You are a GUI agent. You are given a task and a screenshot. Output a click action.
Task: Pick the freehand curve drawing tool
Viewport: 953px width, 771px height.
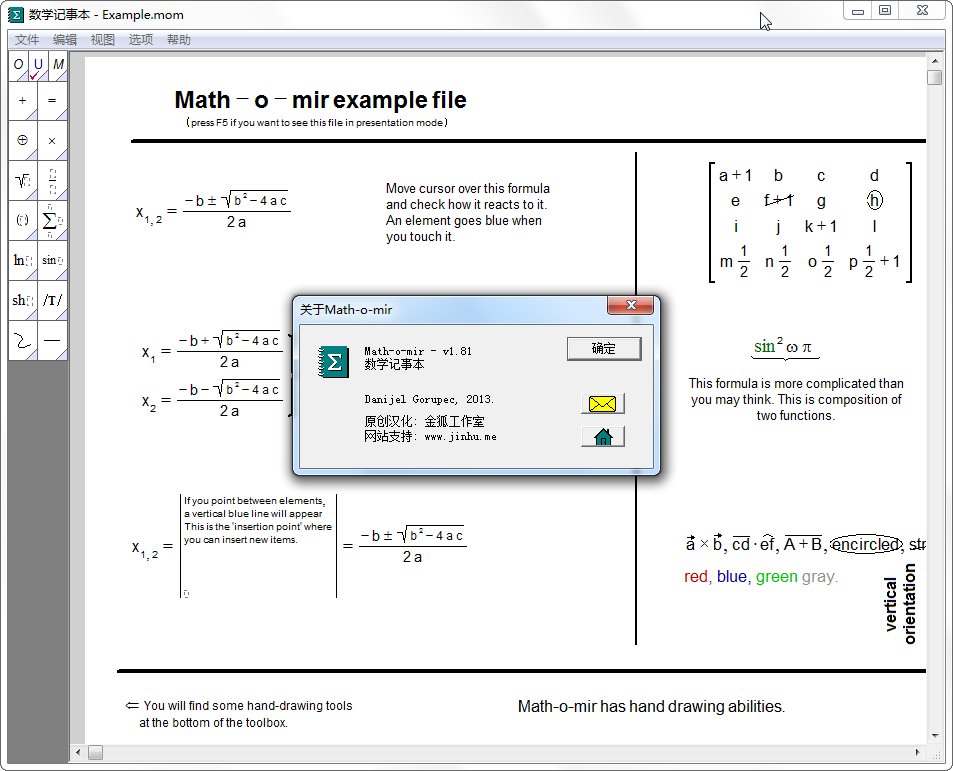22,340
